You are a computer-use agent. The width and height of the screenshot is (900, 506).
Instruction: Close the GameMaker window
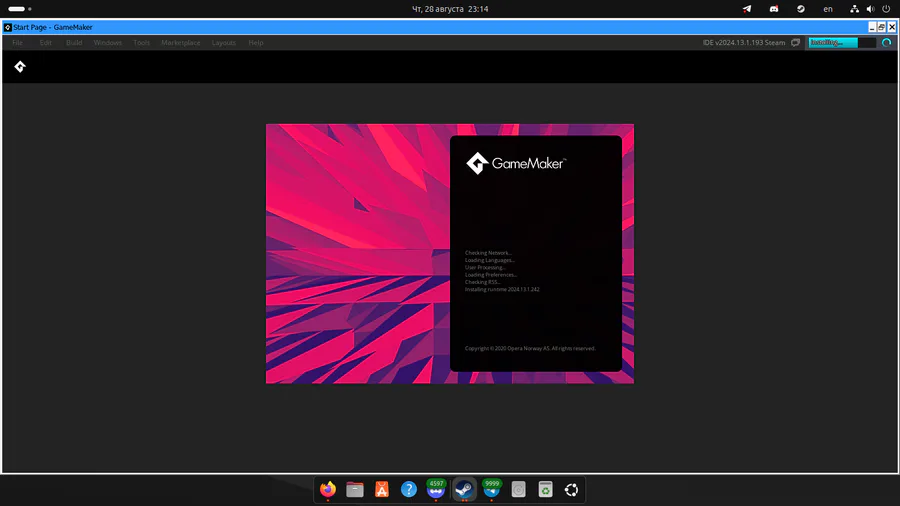pyautogui.click(x=892, y=27)
